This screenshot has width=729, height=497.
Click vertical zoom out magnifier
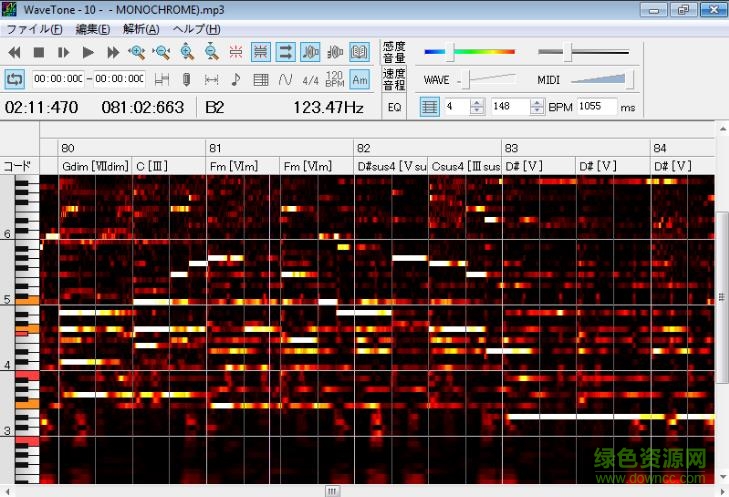click(x=211, y=52)
